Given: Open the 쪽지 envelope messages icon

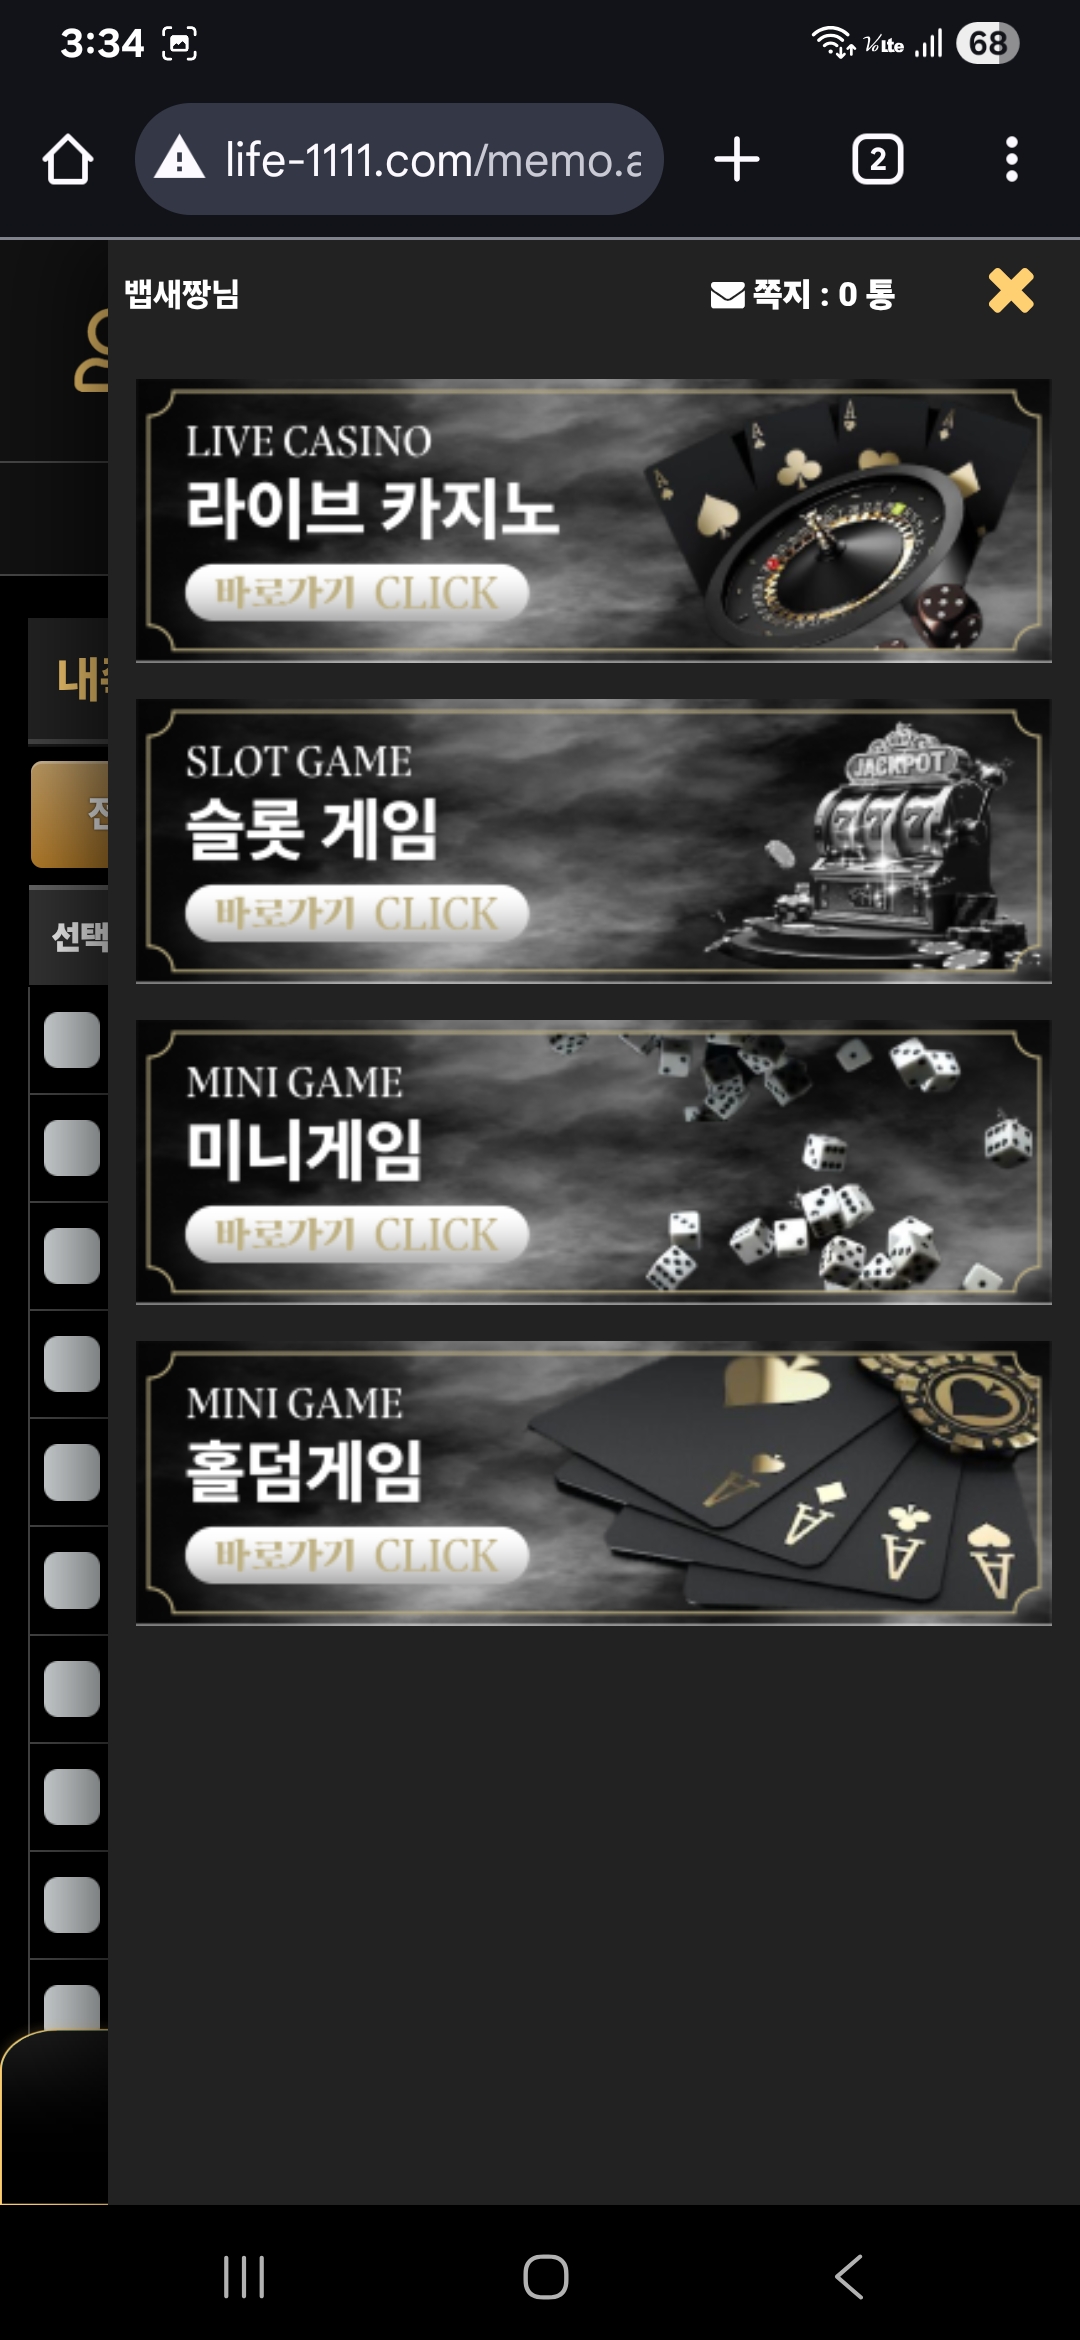Looking at the screenshot, I should tap(727, 295).
